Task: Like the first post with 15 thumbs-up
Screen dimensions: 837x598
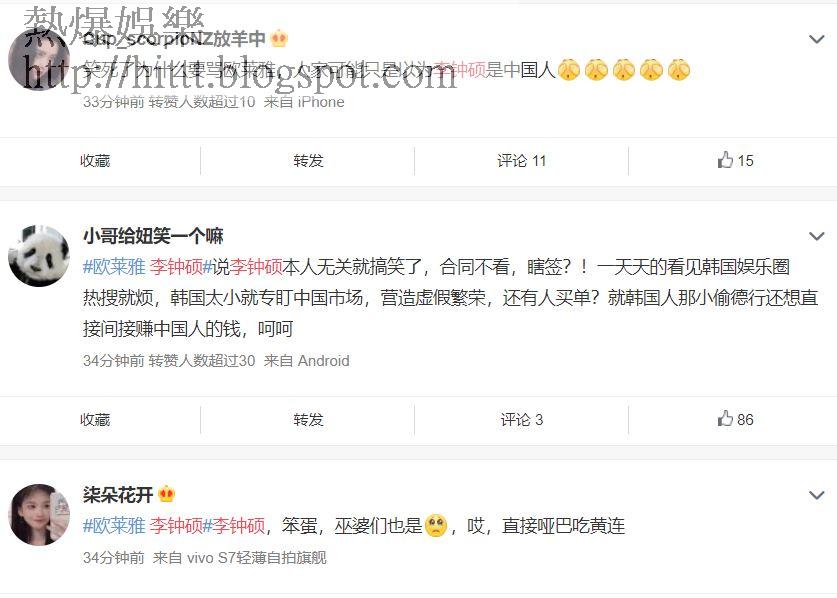Action: [735, 160]
